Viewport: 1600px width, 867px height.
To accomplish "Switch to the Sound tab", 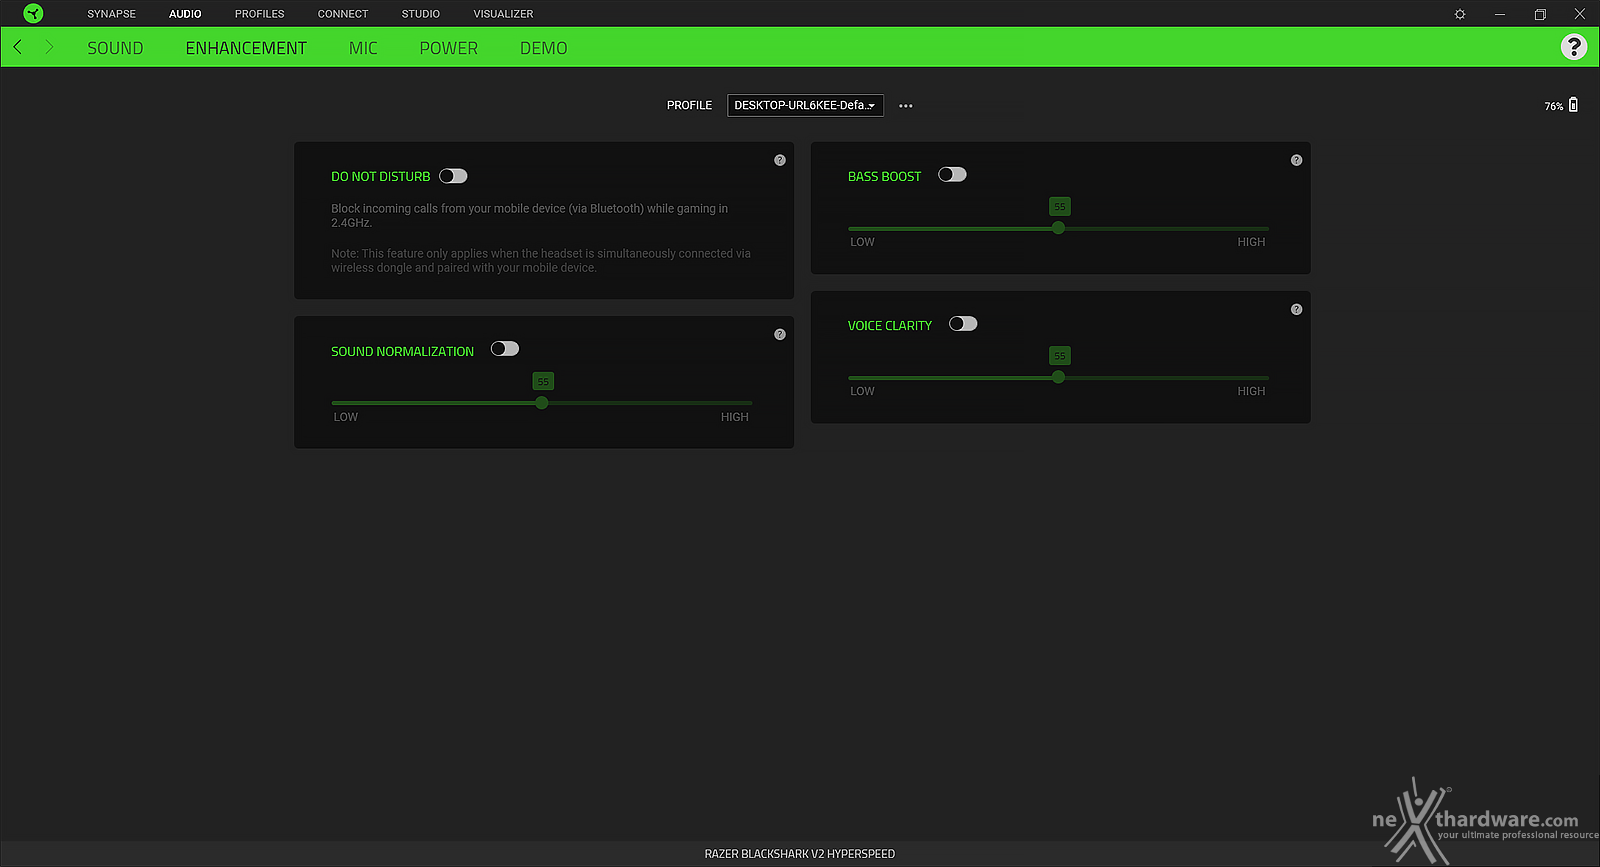I will click(x=115, y=48).
